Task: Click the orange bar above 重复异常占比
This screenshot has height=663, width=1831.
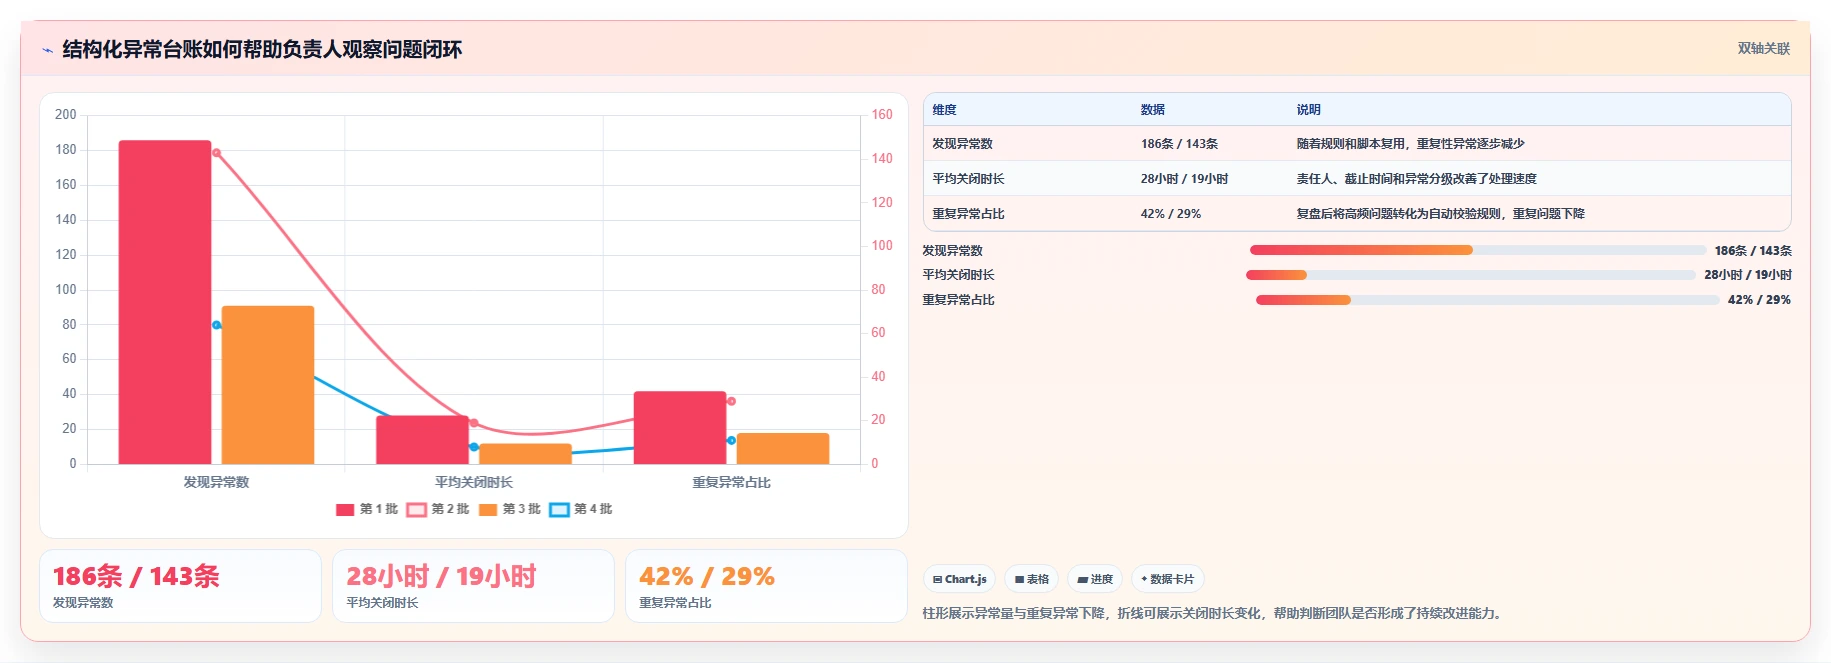Action: click(x=783, y=449)
